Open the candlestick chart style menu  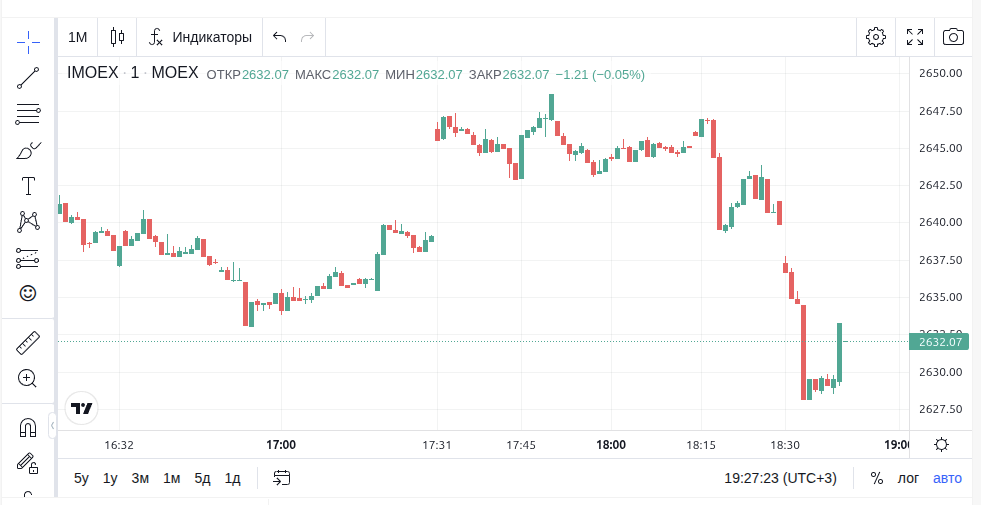coord(117,37)
